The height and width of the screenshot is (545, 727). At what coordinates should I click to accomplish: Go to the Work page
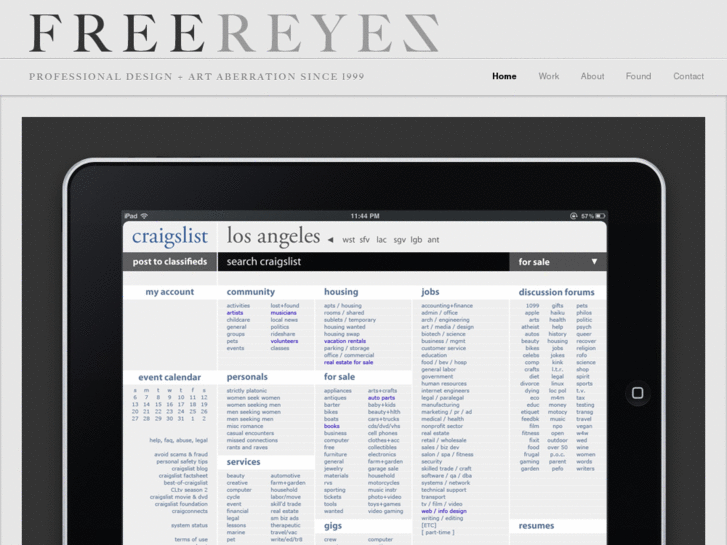click(x=548, y=76)
